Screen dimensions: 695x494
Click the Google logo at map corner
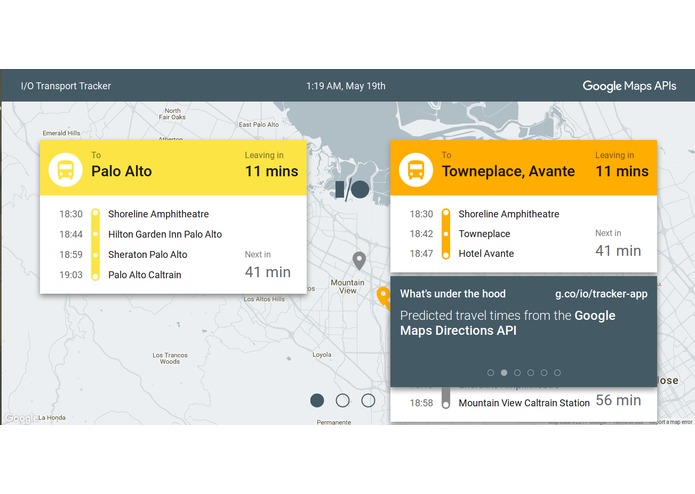tap(21, 418)
